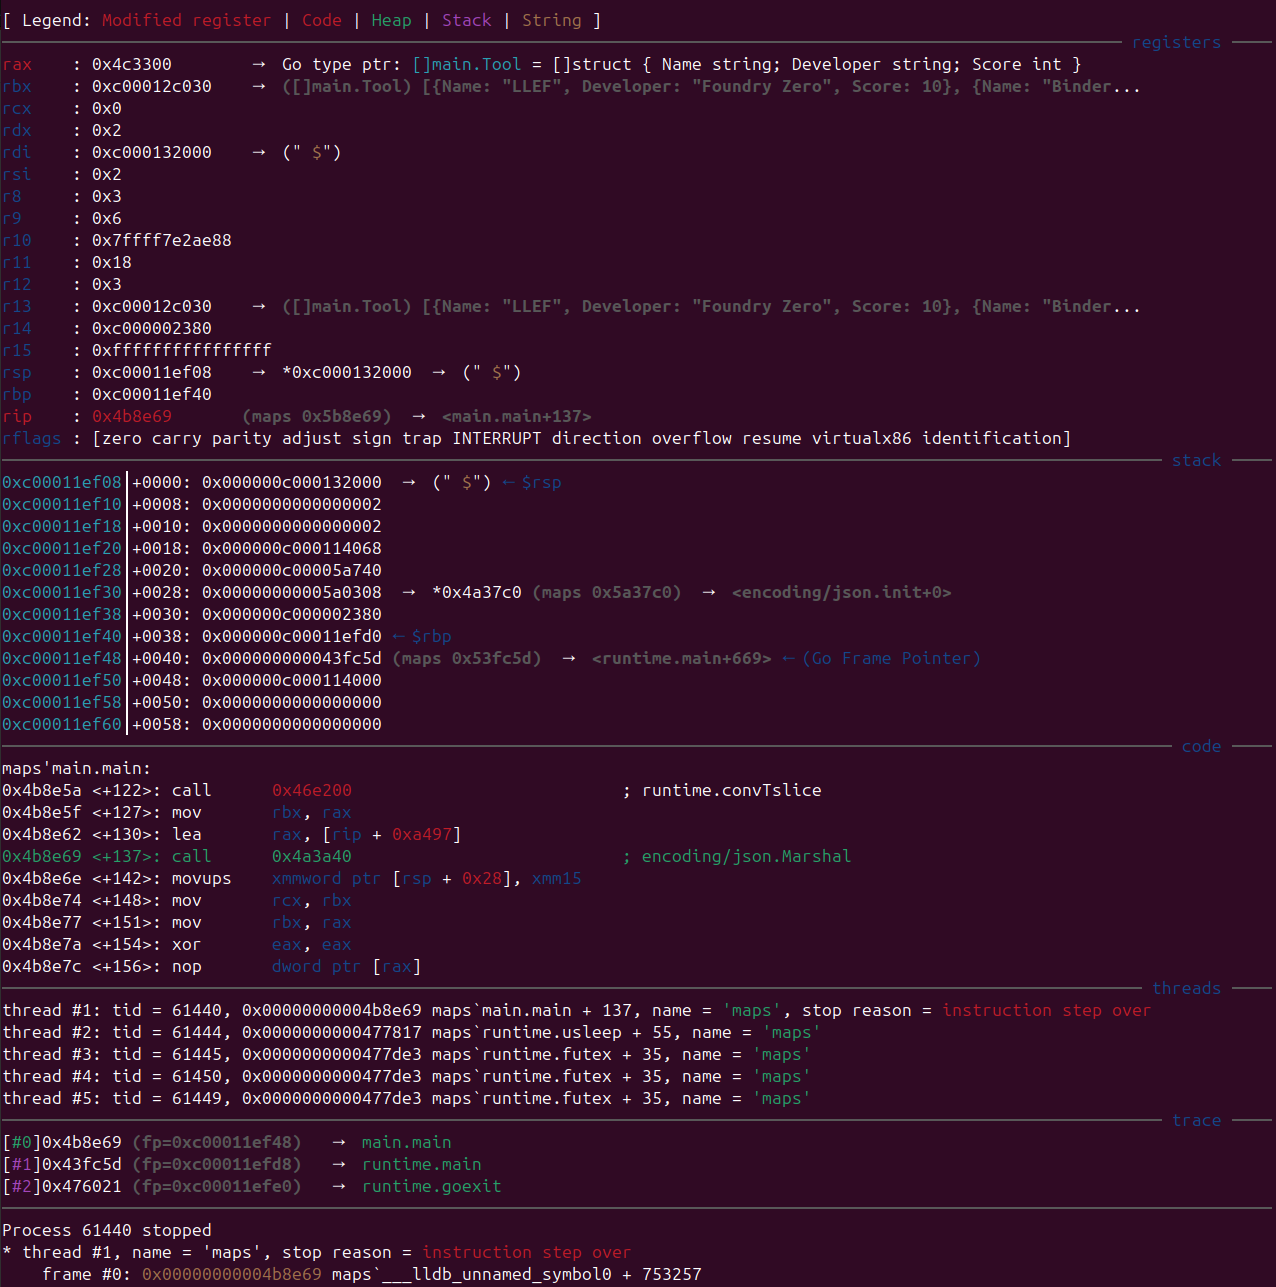The image size is (1276, 1287).
Task: Click the 'Code' legend entry
Action: tap(322, 20)
